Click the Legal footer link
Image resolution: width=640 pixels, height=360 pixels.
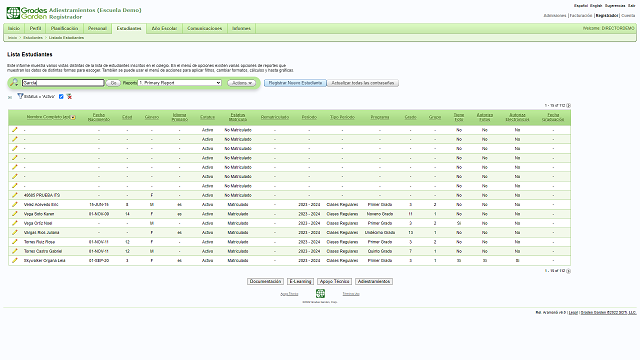click(x=573, y=313)
